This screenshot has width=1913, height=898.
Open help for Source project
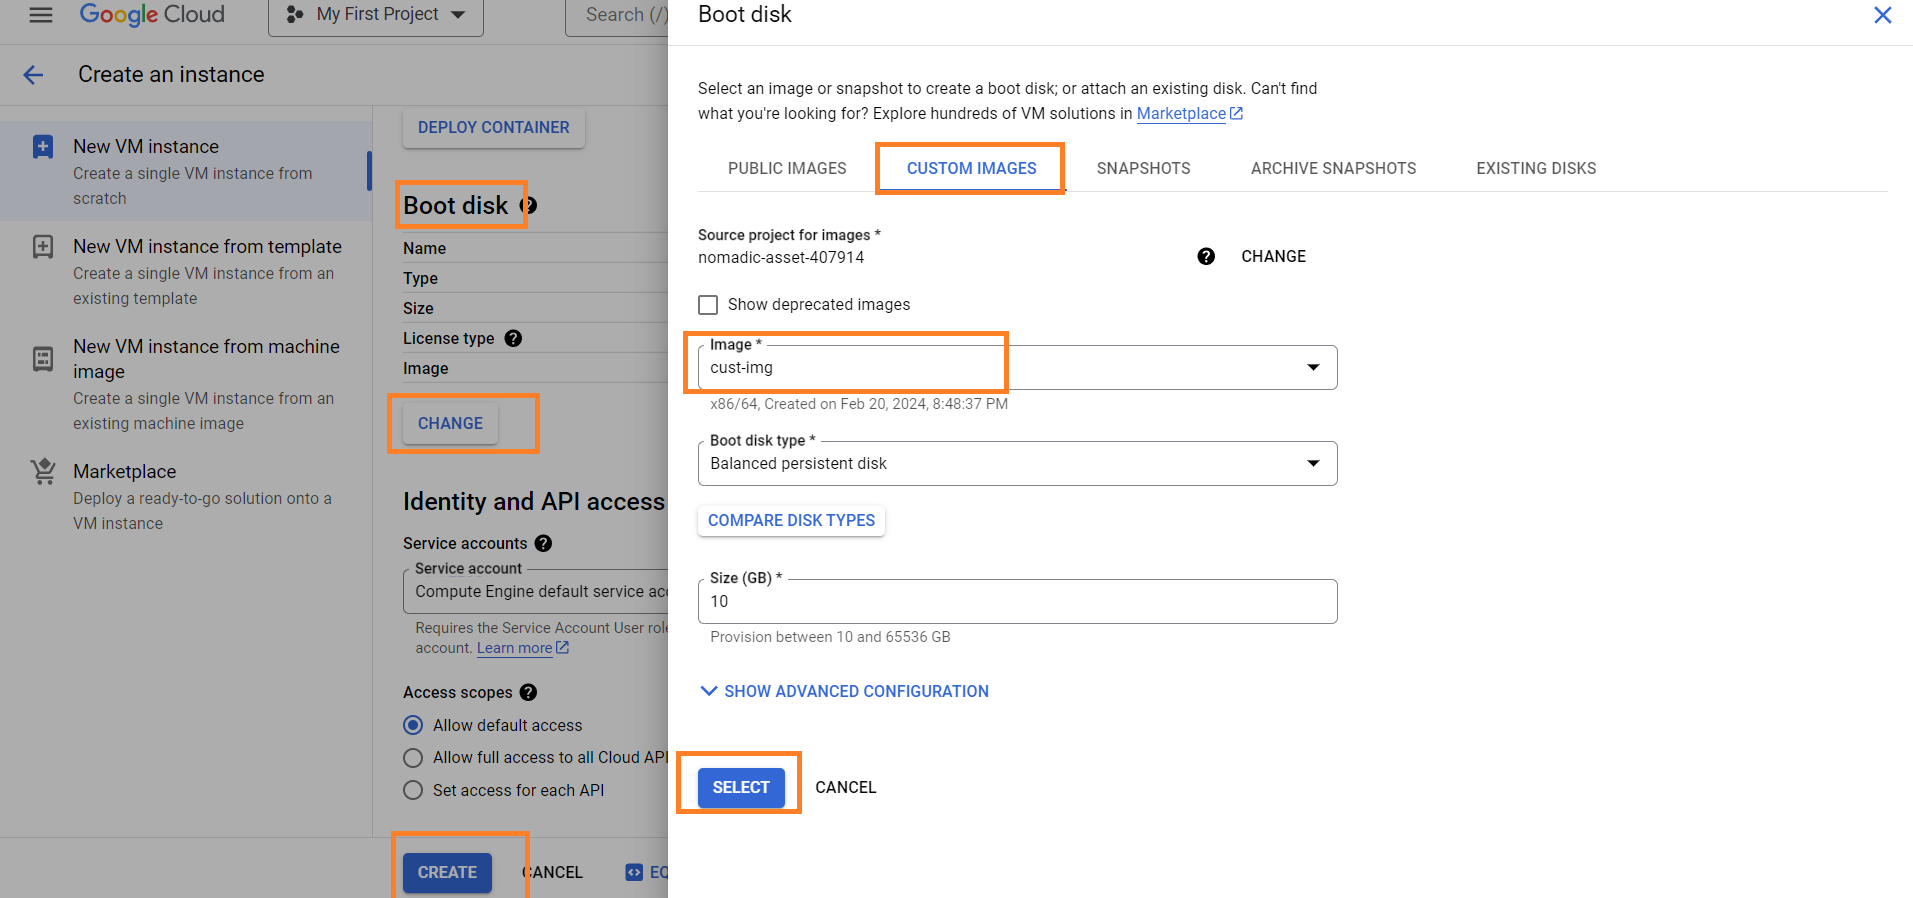pyautogui.click(x=1206, y=257)
